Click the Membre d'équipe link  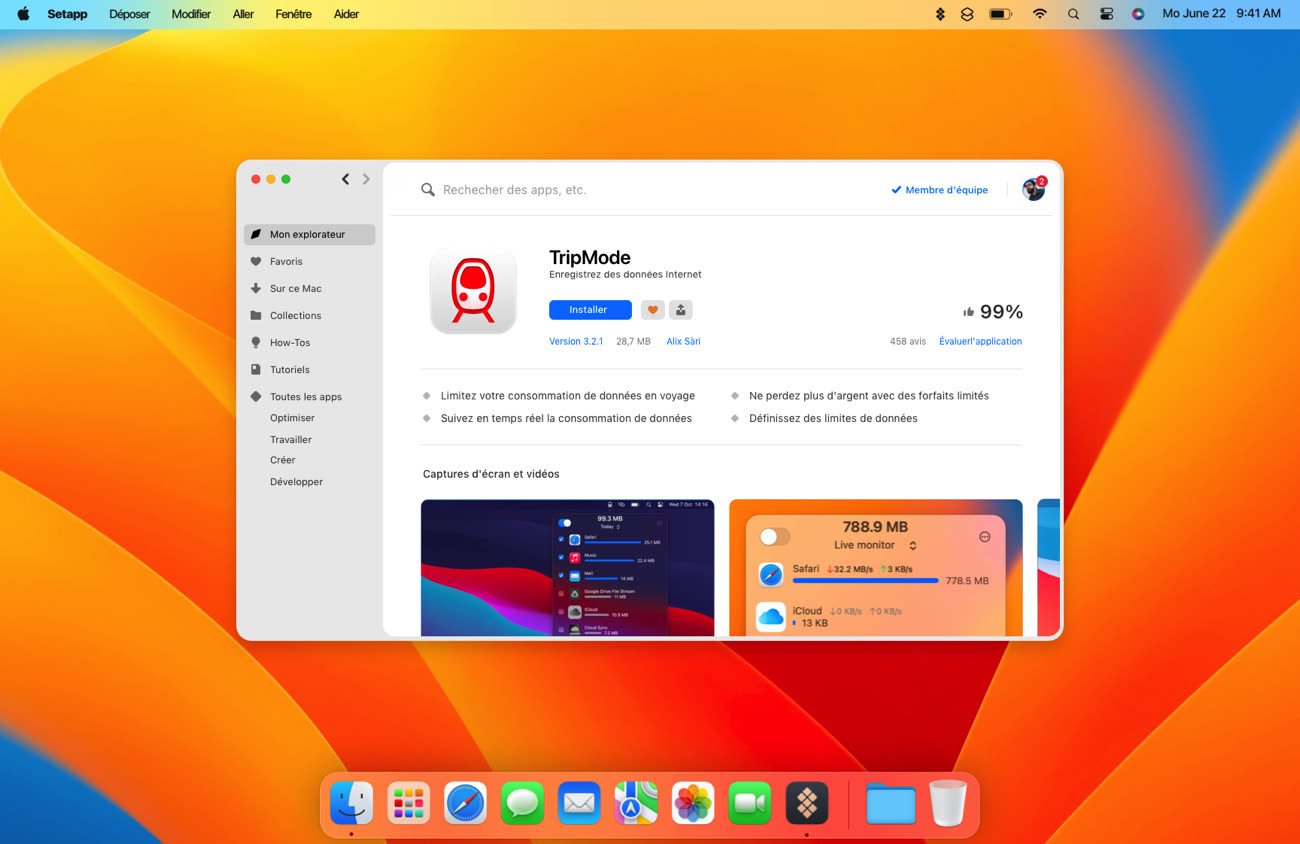(939, 190)
